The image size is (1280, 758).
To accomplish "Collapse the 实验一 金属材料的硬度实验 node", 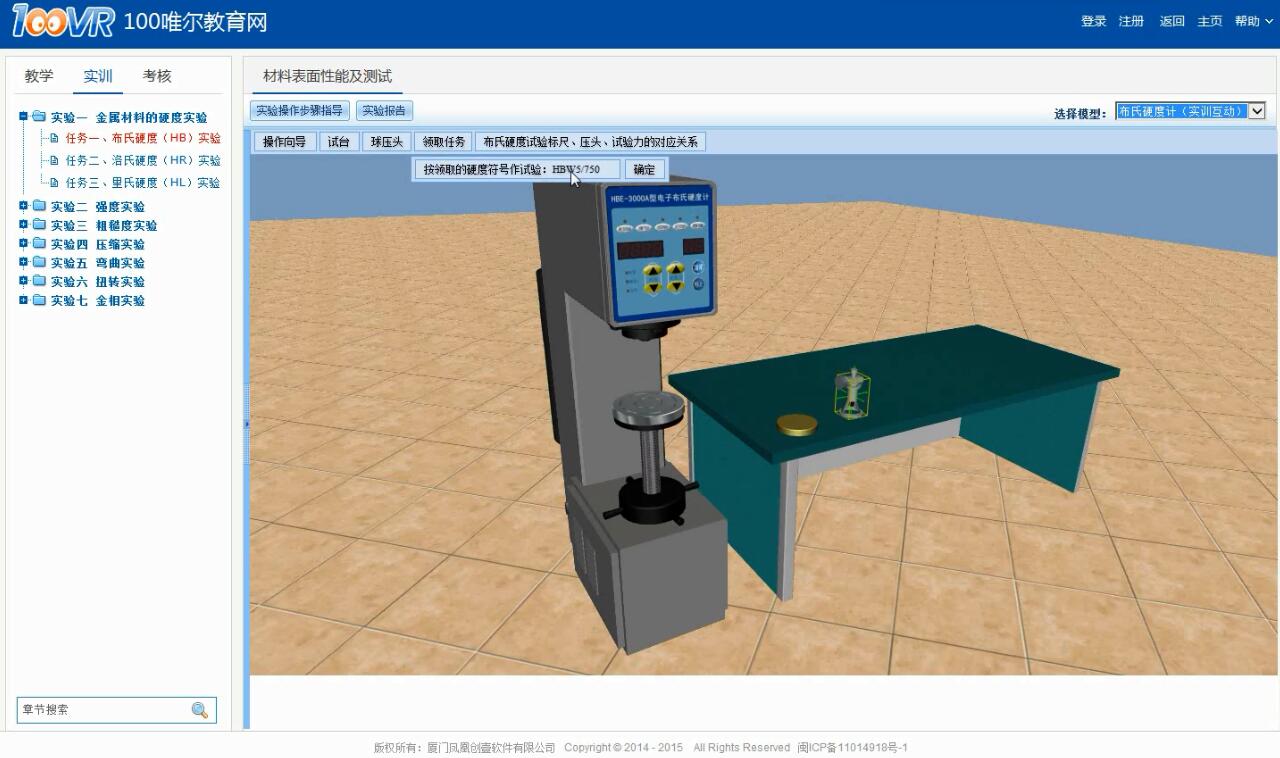I will coord(24,117).
